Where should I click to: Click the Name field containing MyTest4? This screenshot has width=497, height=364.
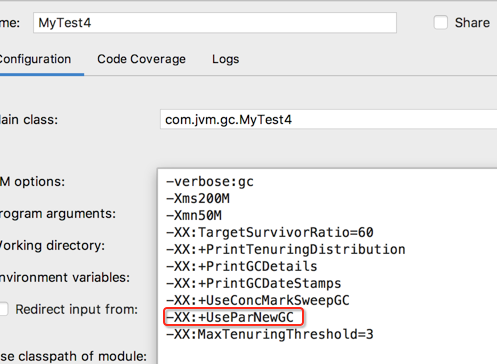215,23
